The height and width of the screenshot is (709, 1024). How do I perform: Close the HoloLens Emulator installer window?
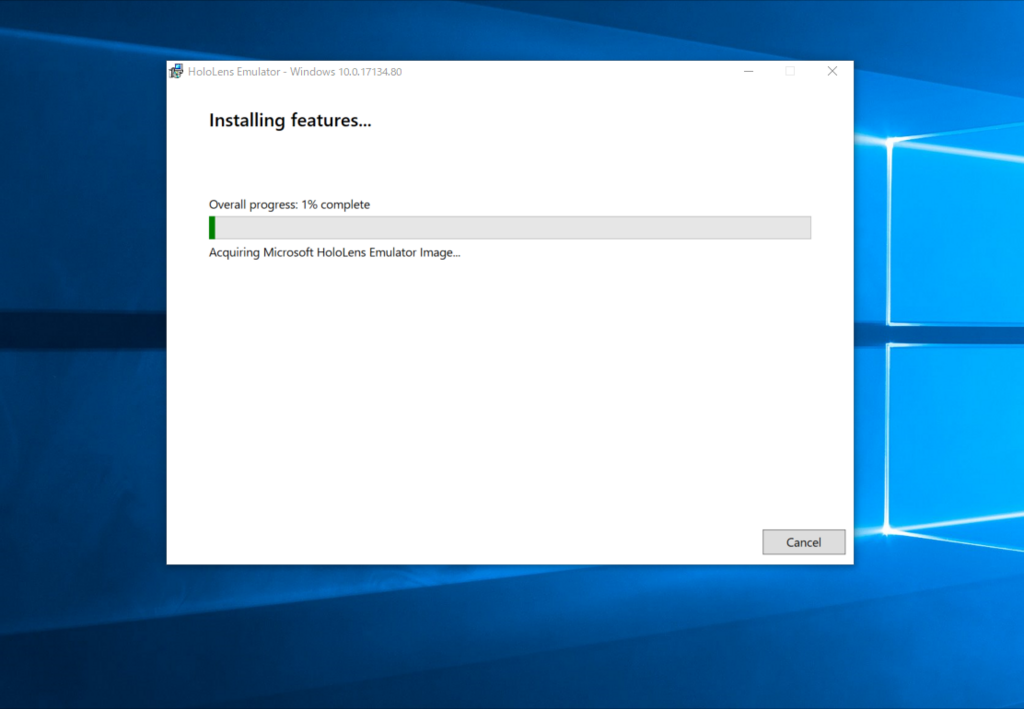(832, 71)
